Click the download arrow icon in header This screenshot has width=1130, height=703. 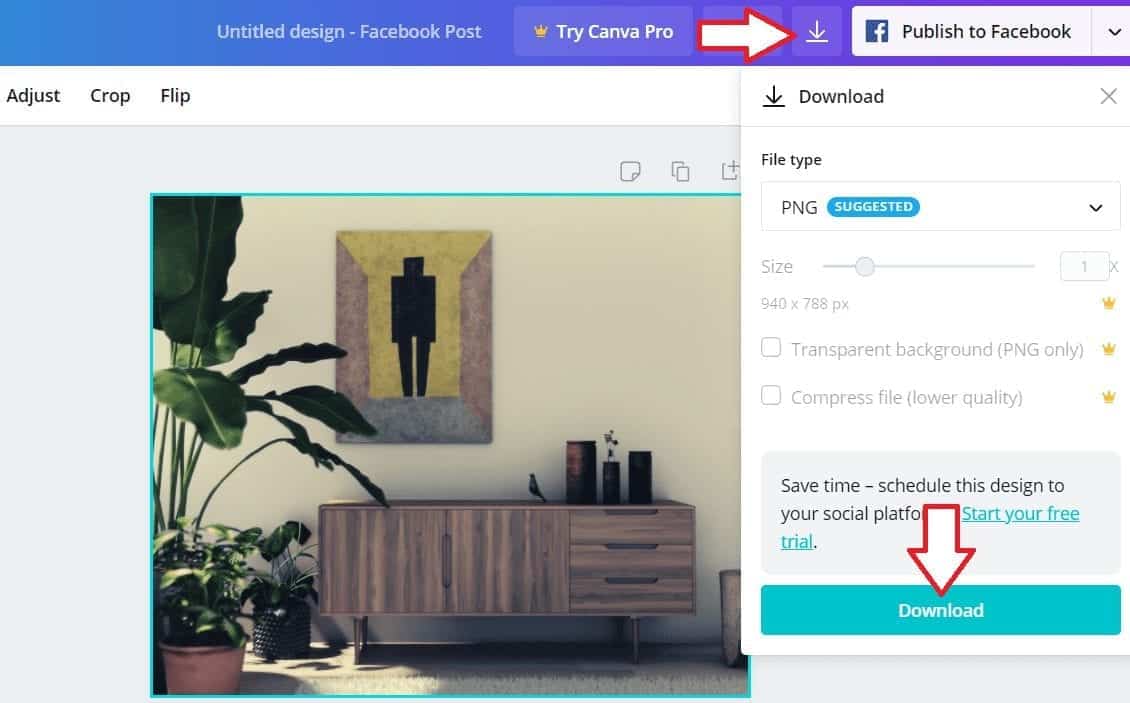tap(817, 31)
